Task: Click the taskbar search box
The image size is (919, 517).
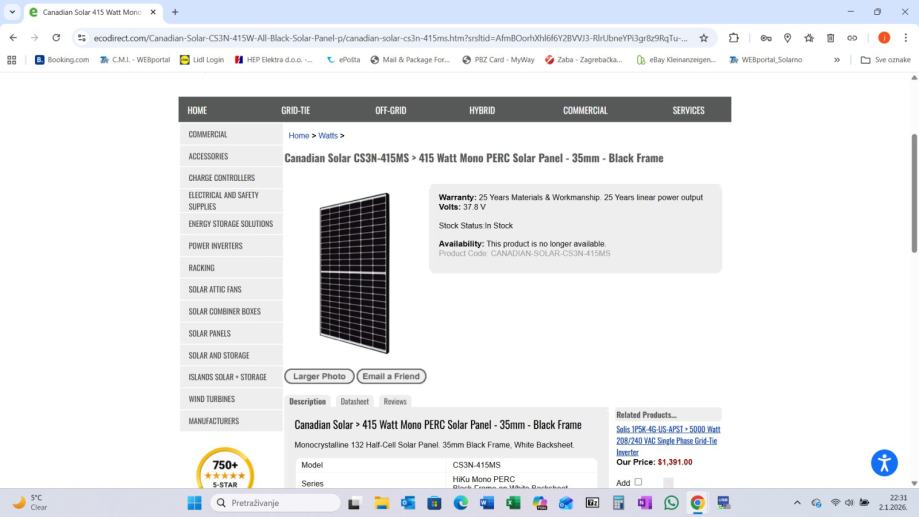Action: tap(275, 503)
